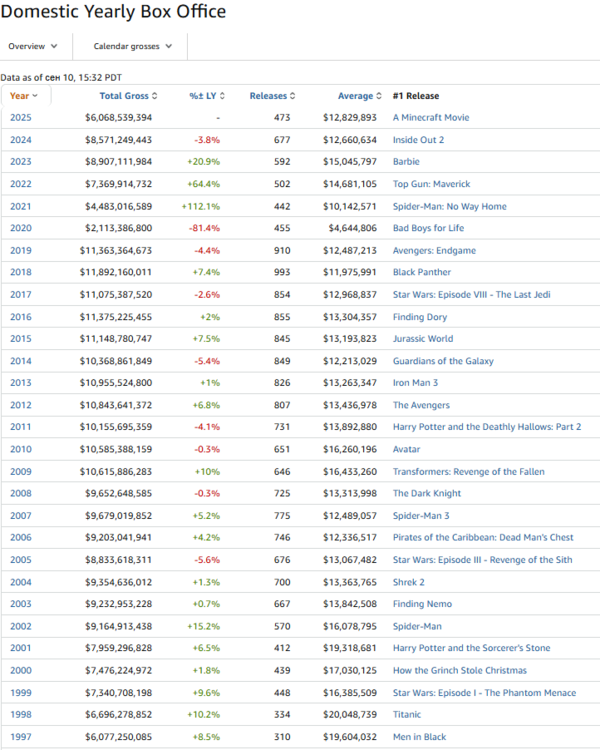Click the Year column sort arrow icon
This screenshot has height=750, width=600.
pos(35,96)
